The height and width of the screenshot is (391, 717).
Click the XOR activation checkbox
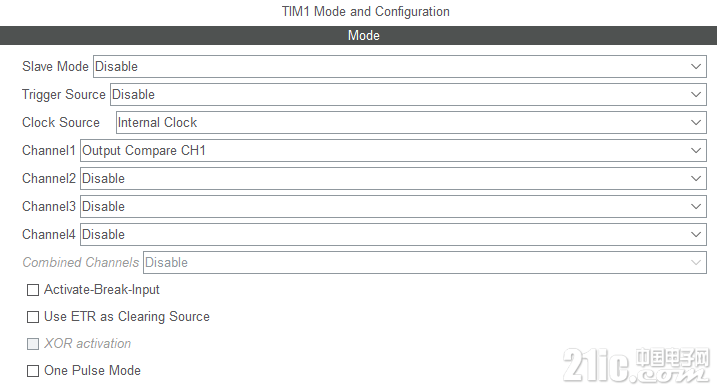click(33, 344)
